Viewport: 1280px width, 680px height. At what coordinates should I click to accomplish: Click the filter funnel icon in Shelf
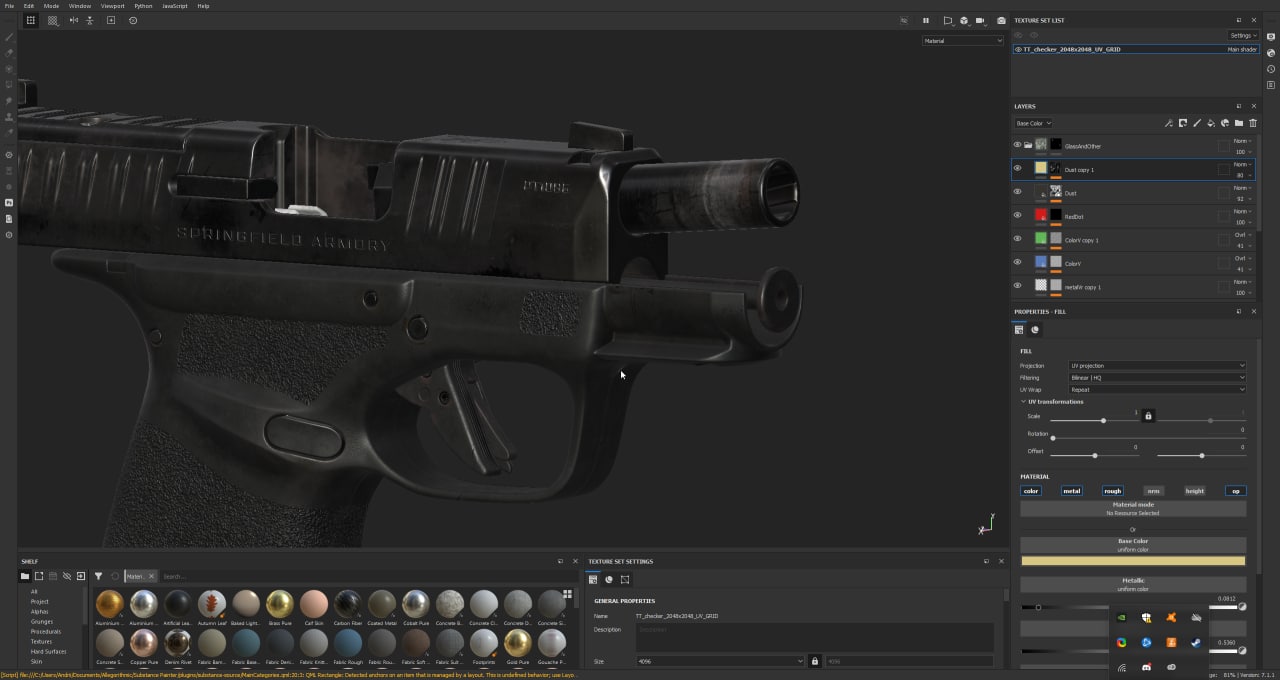(98, 576)
